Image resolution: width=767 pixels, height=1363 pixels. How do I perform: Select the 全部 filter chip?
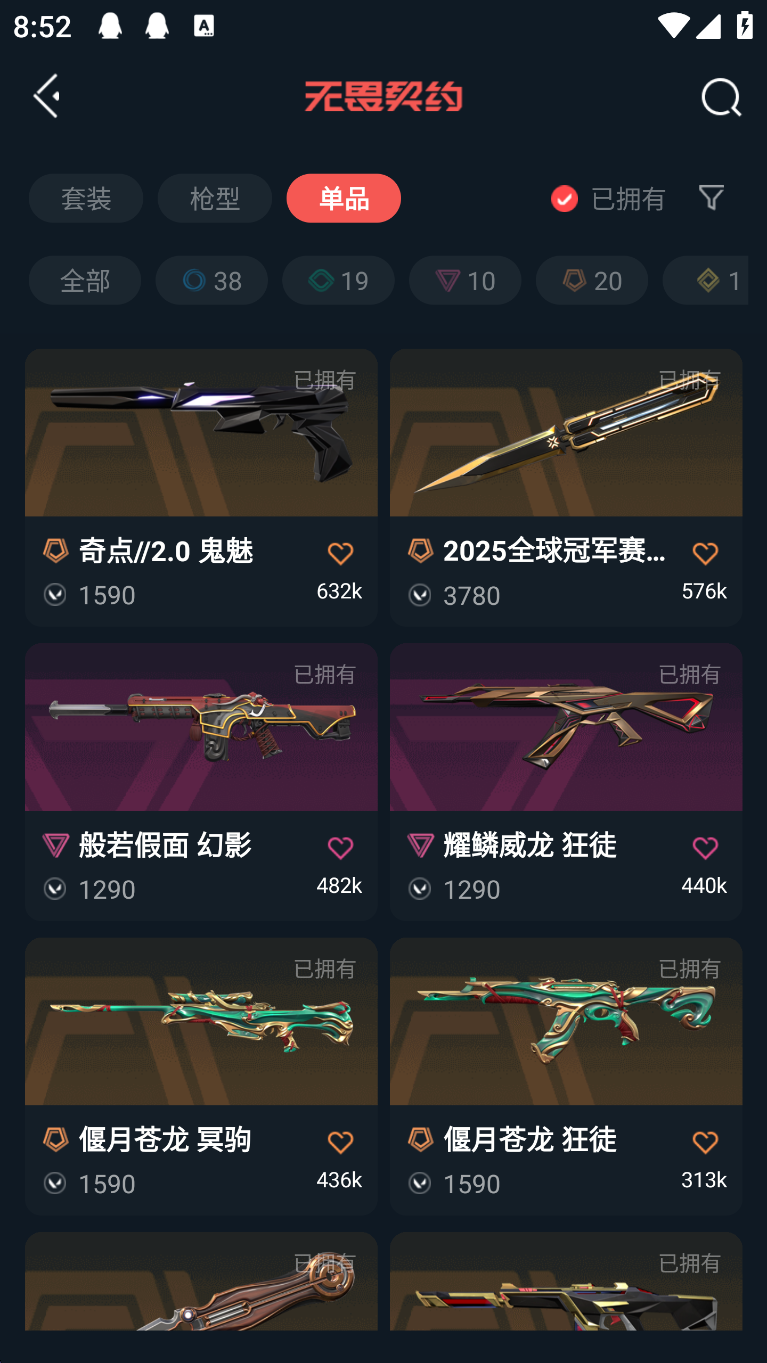(85, 280)
